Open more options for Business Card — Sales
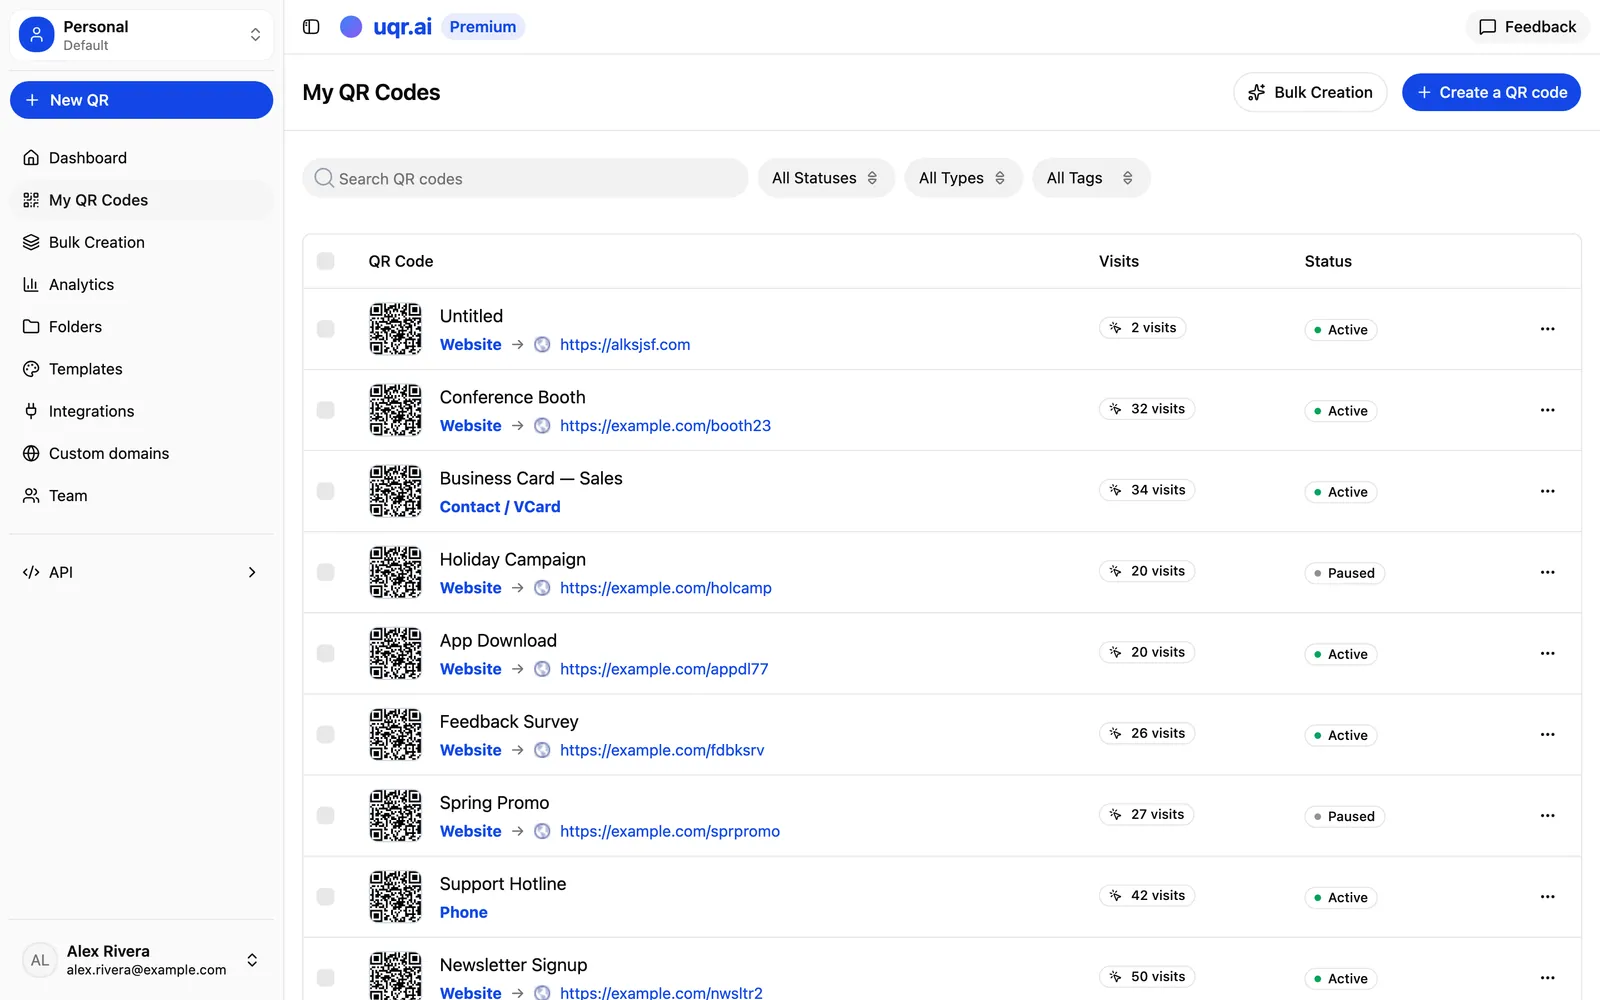Screen dimensions: 1600x1000 1547,491
